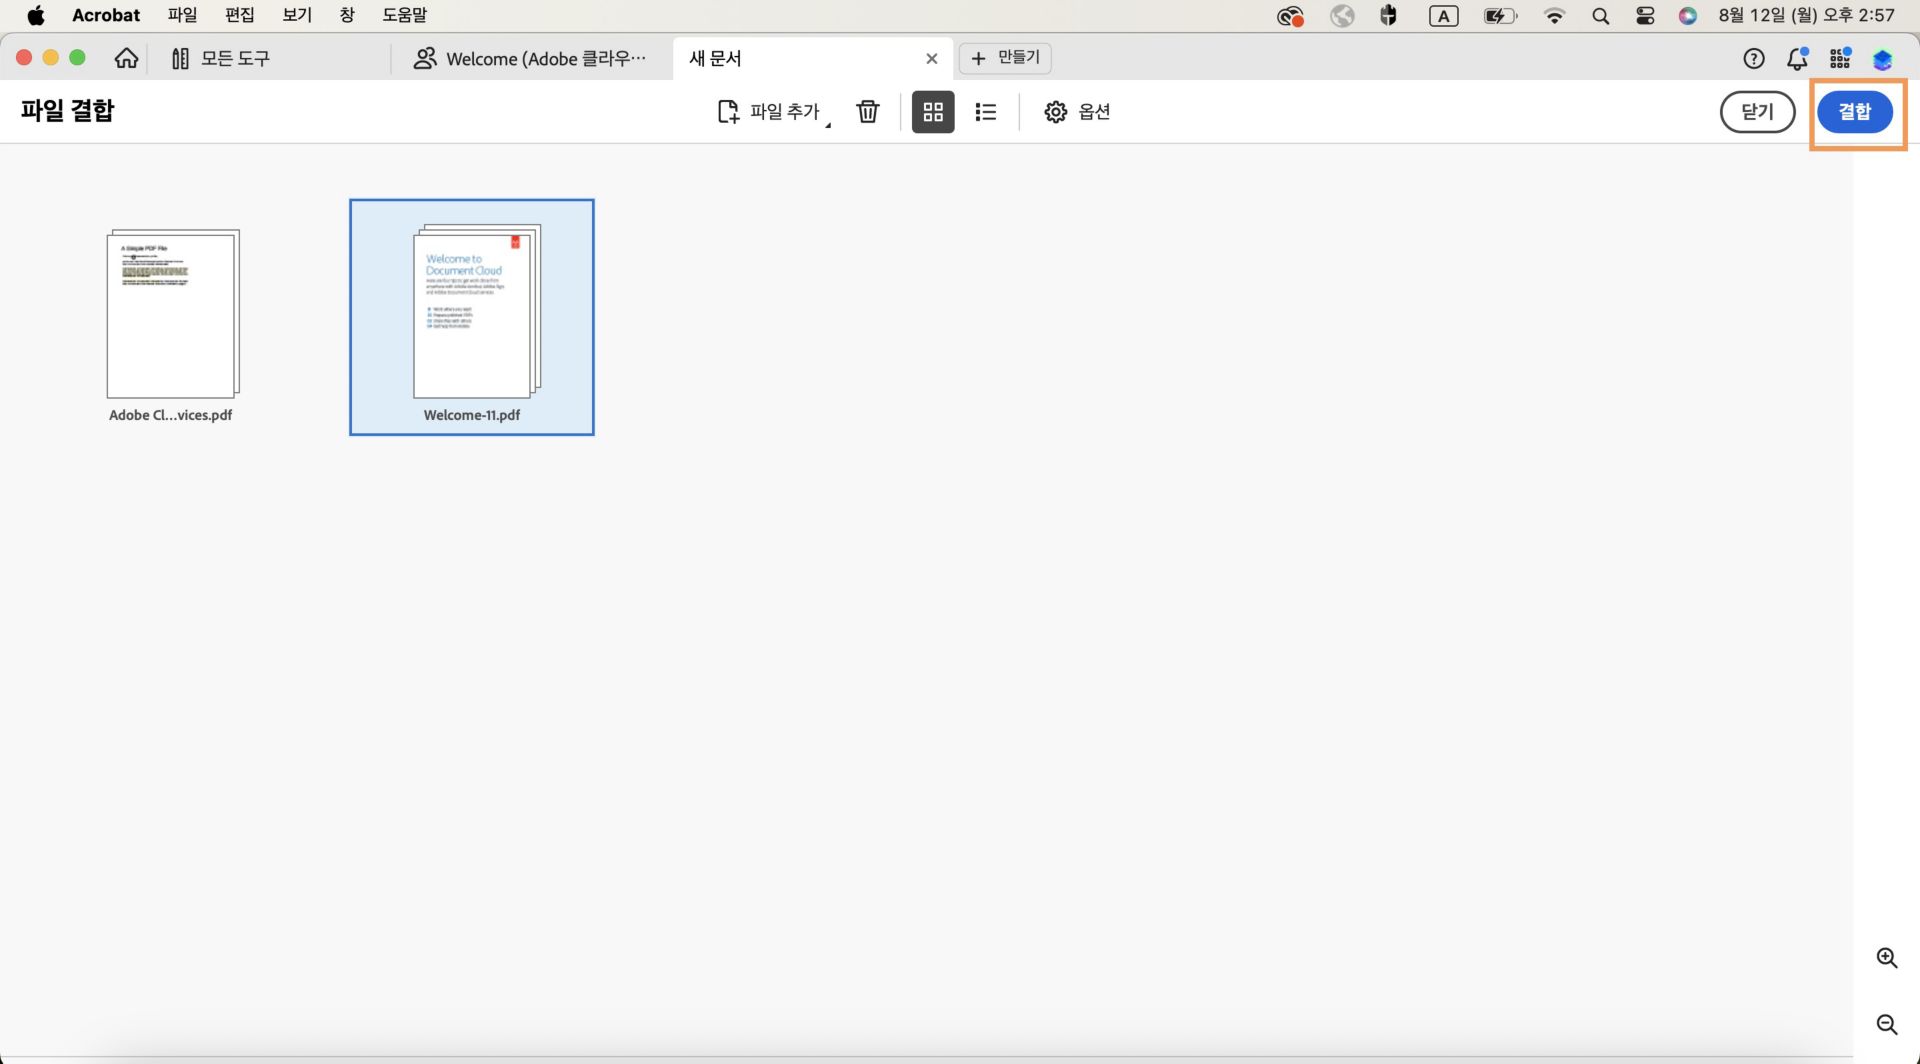The image size is (1920, 1064).
Task: Open the Acrobat help icon
Action: click(x=1754, y=59)
